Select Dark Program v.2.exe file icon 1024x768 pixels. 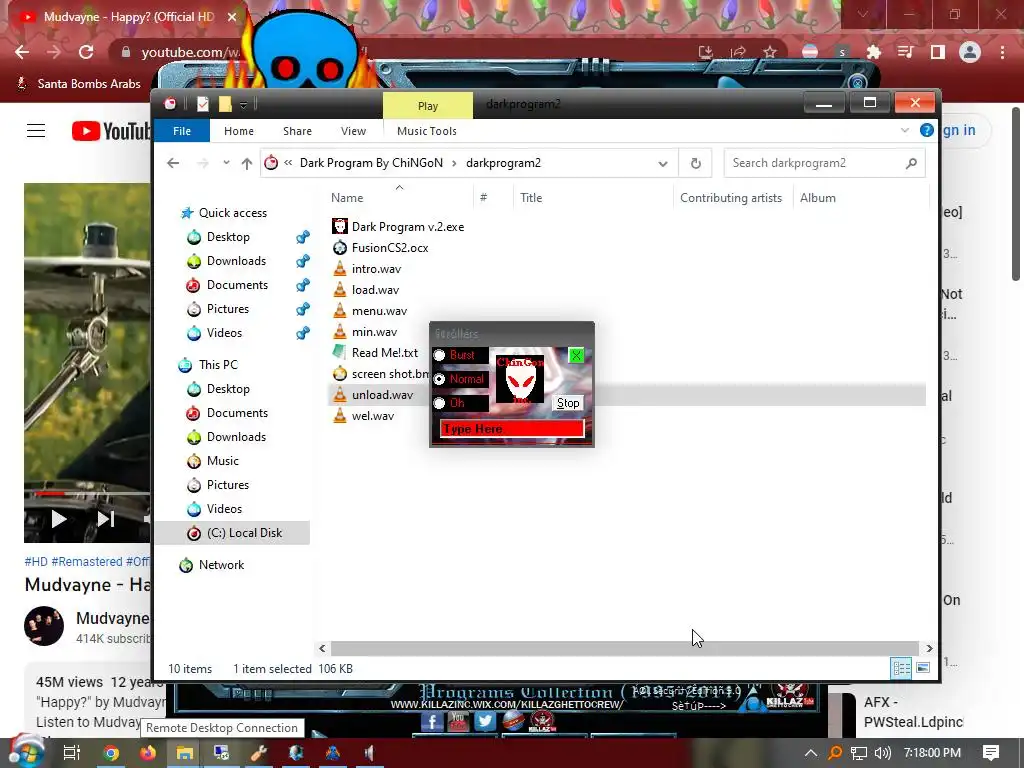(340, 227)
